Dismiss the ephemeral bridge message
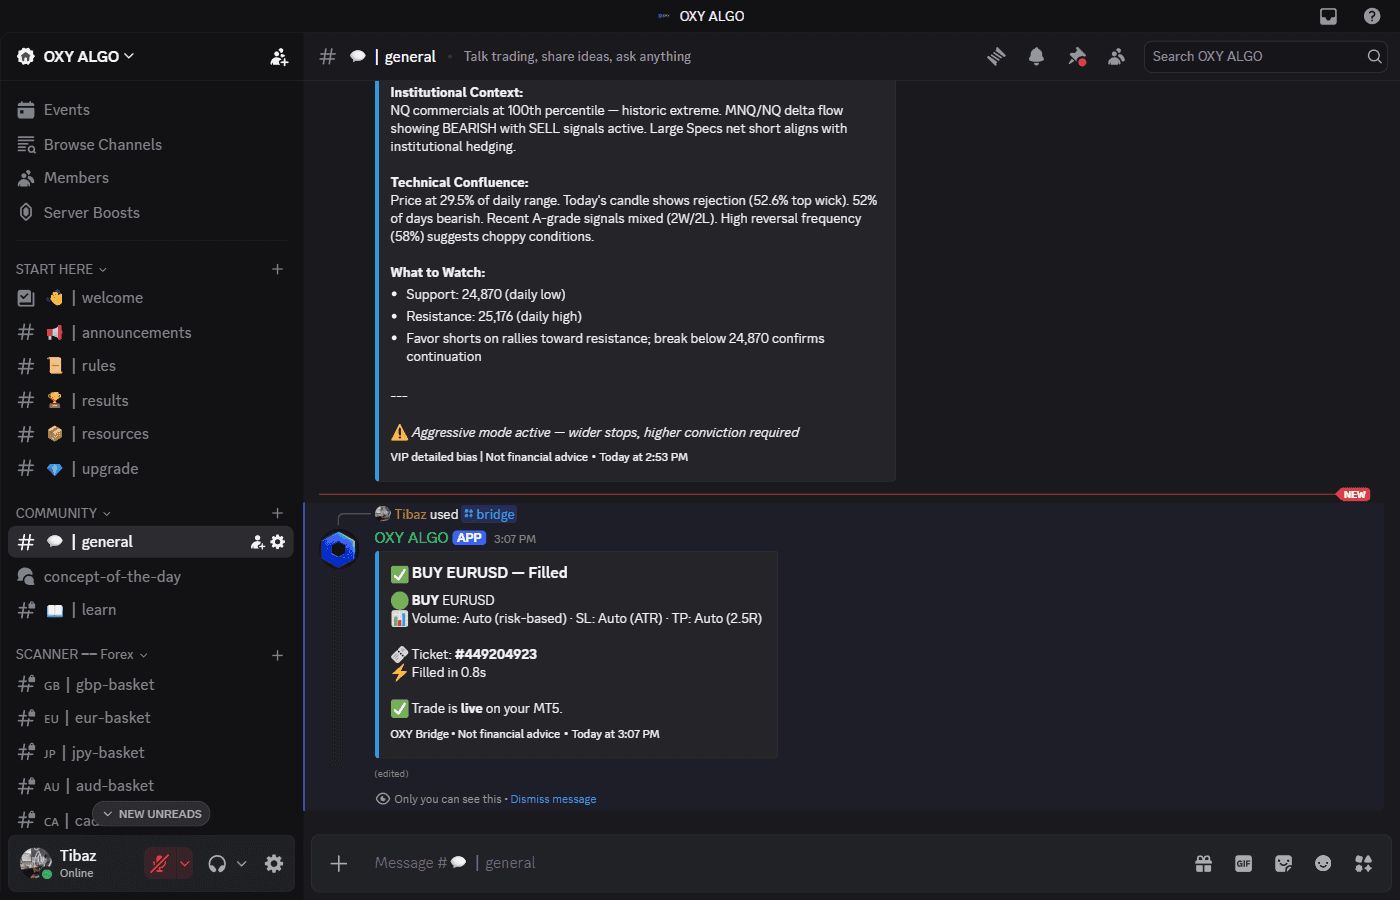 pyautogui.click(x=553, y=798)
